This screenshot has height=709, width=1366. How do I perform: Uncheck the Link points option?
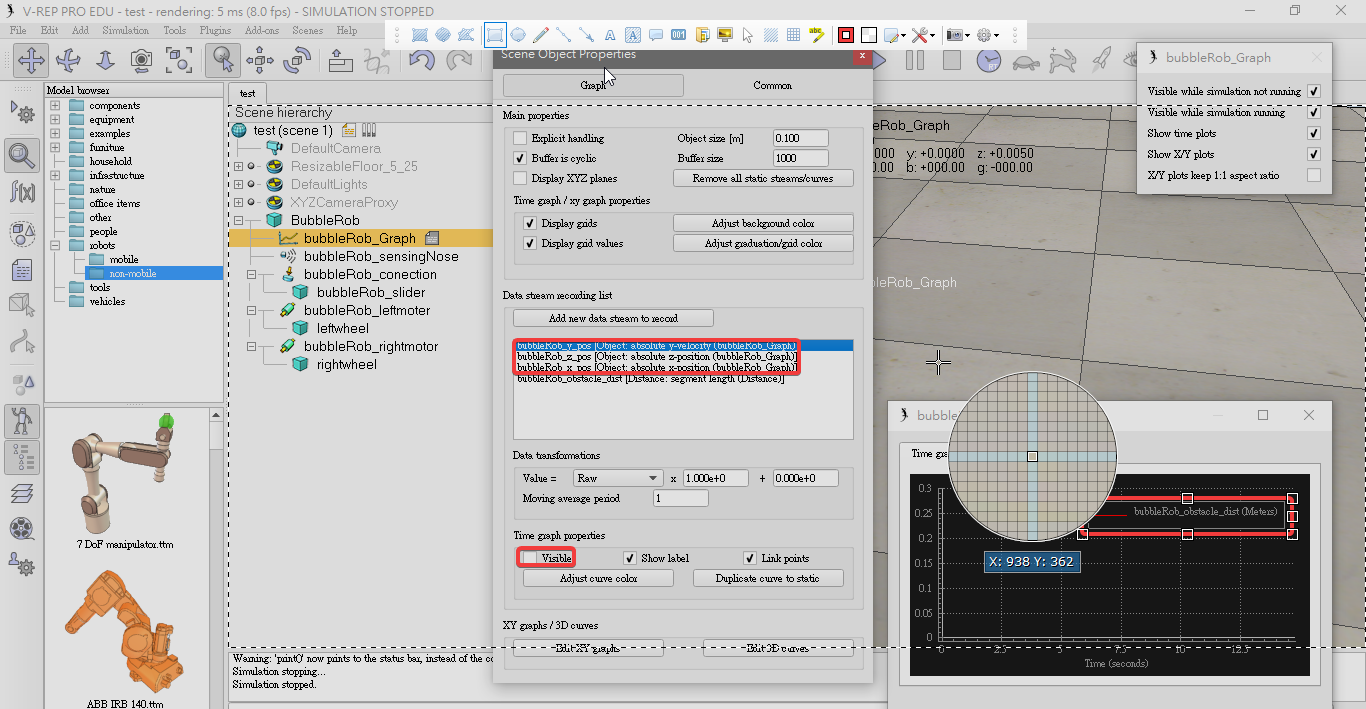coord(750,558)
